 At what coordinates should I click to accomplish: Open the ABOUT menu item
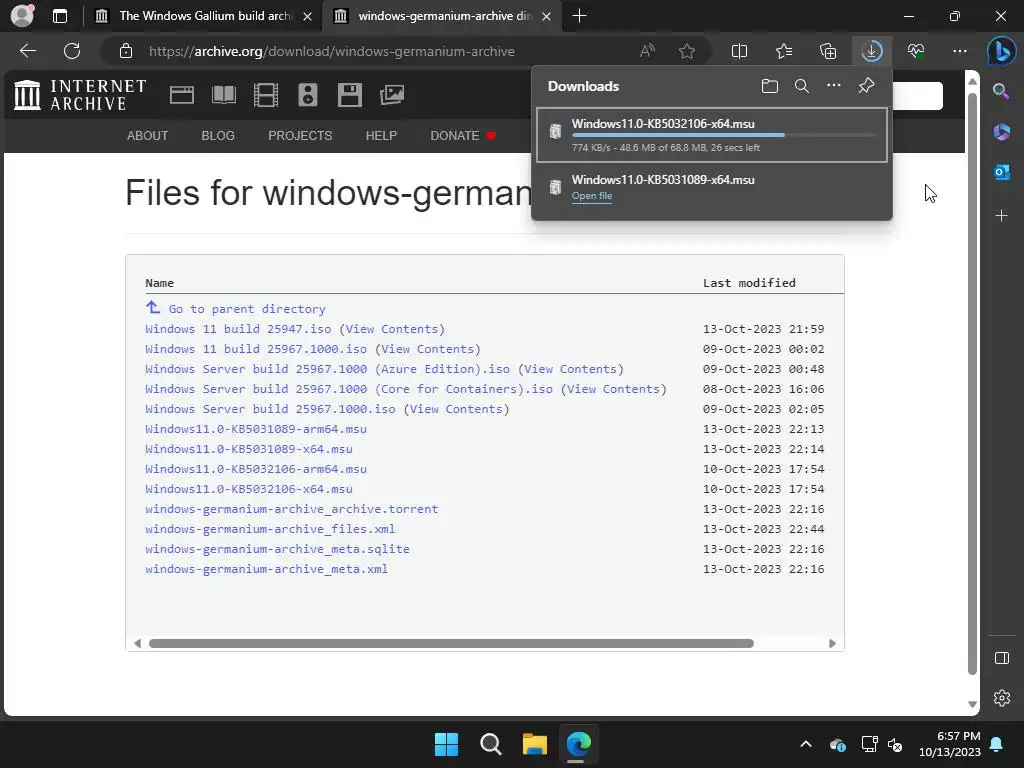pos(148,136)
